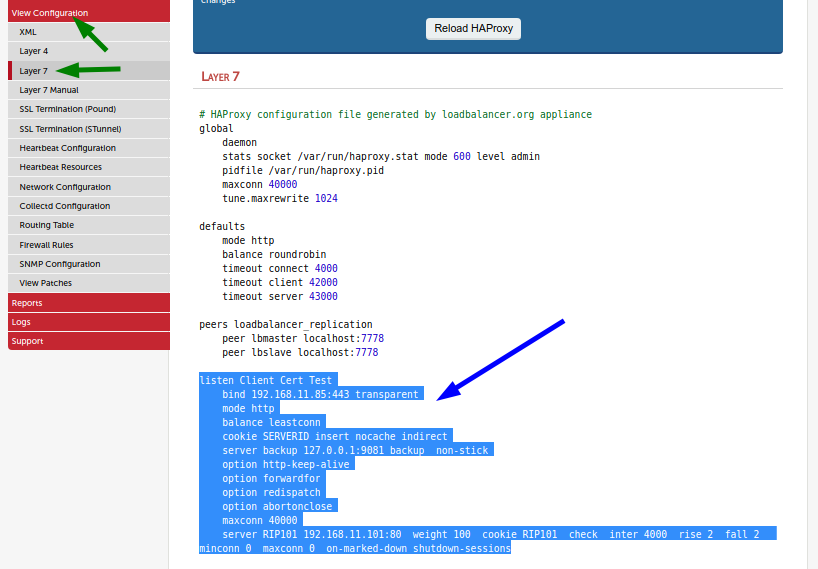
Task: Click the Reload HAProxy button
Action: (473, 29)
